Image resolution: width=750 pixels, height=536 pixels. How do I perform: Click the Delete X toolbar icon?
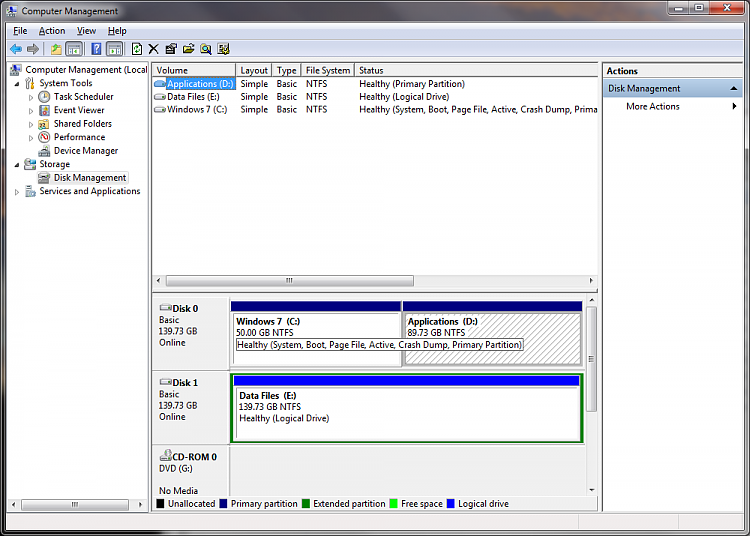click(x=154, y=49)
